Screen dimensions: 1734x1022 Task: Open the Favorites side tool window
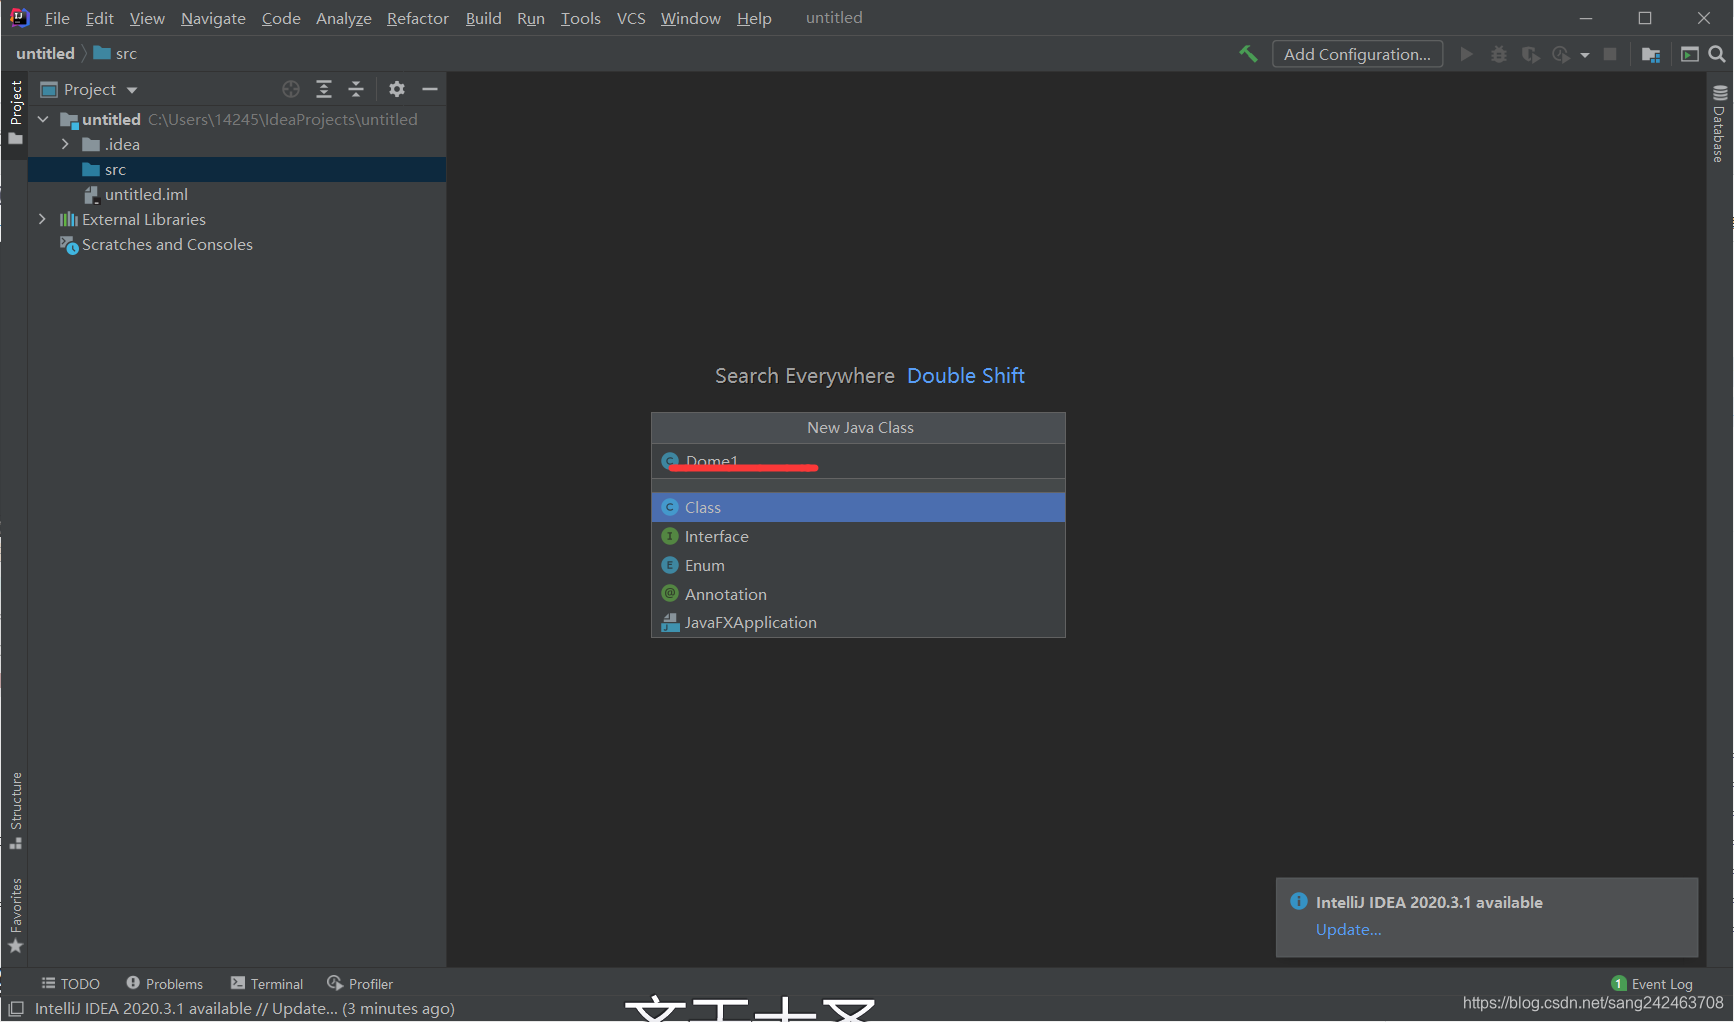coord(16,915)
